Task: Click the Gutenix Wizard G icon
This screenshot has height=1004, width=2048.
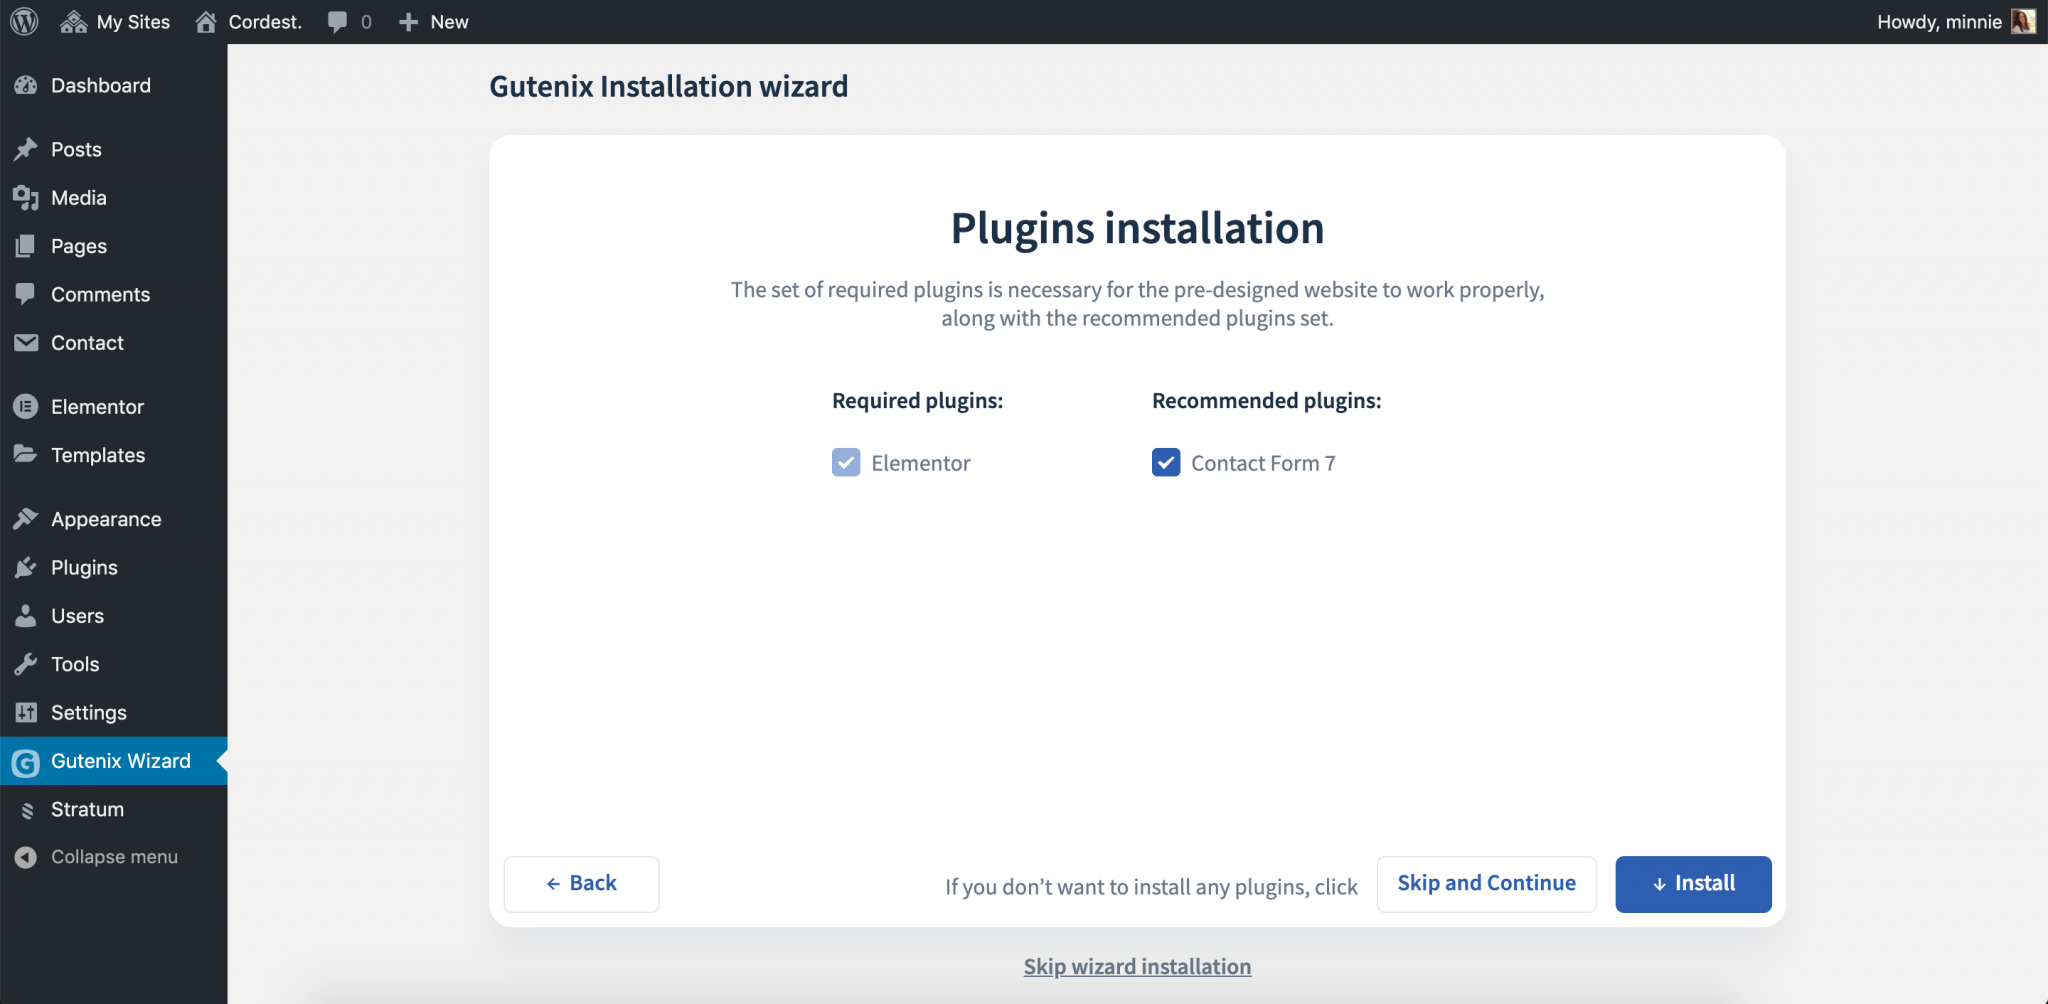Action: 26,763
